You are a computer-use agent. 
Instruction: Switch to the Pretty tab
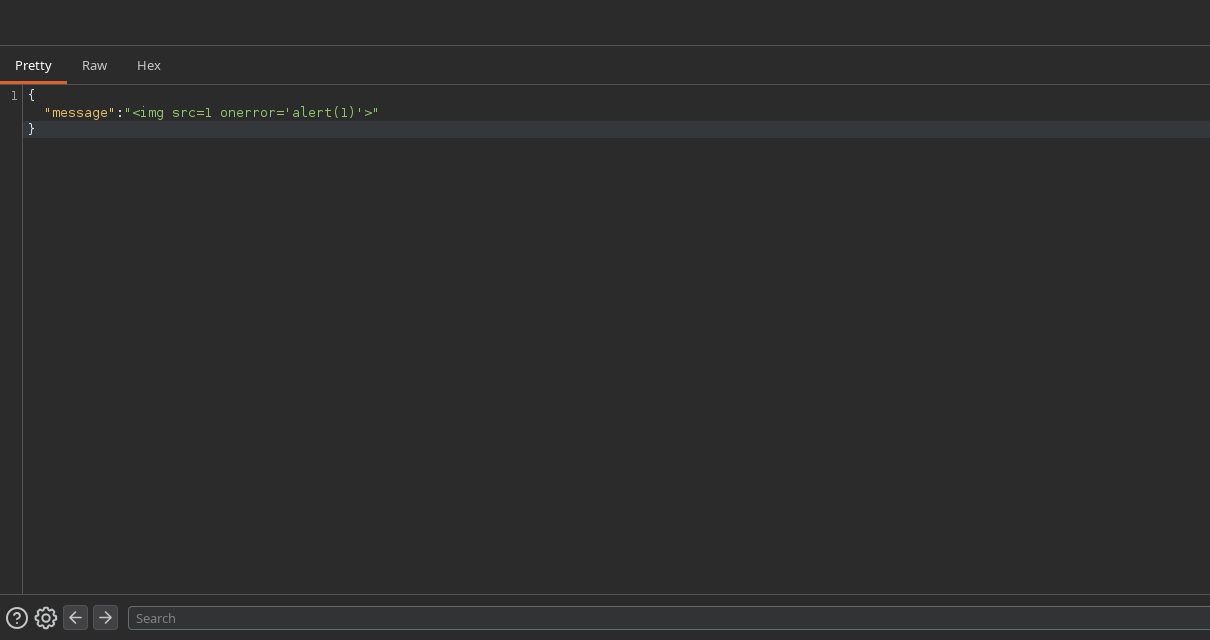[33, 65]
